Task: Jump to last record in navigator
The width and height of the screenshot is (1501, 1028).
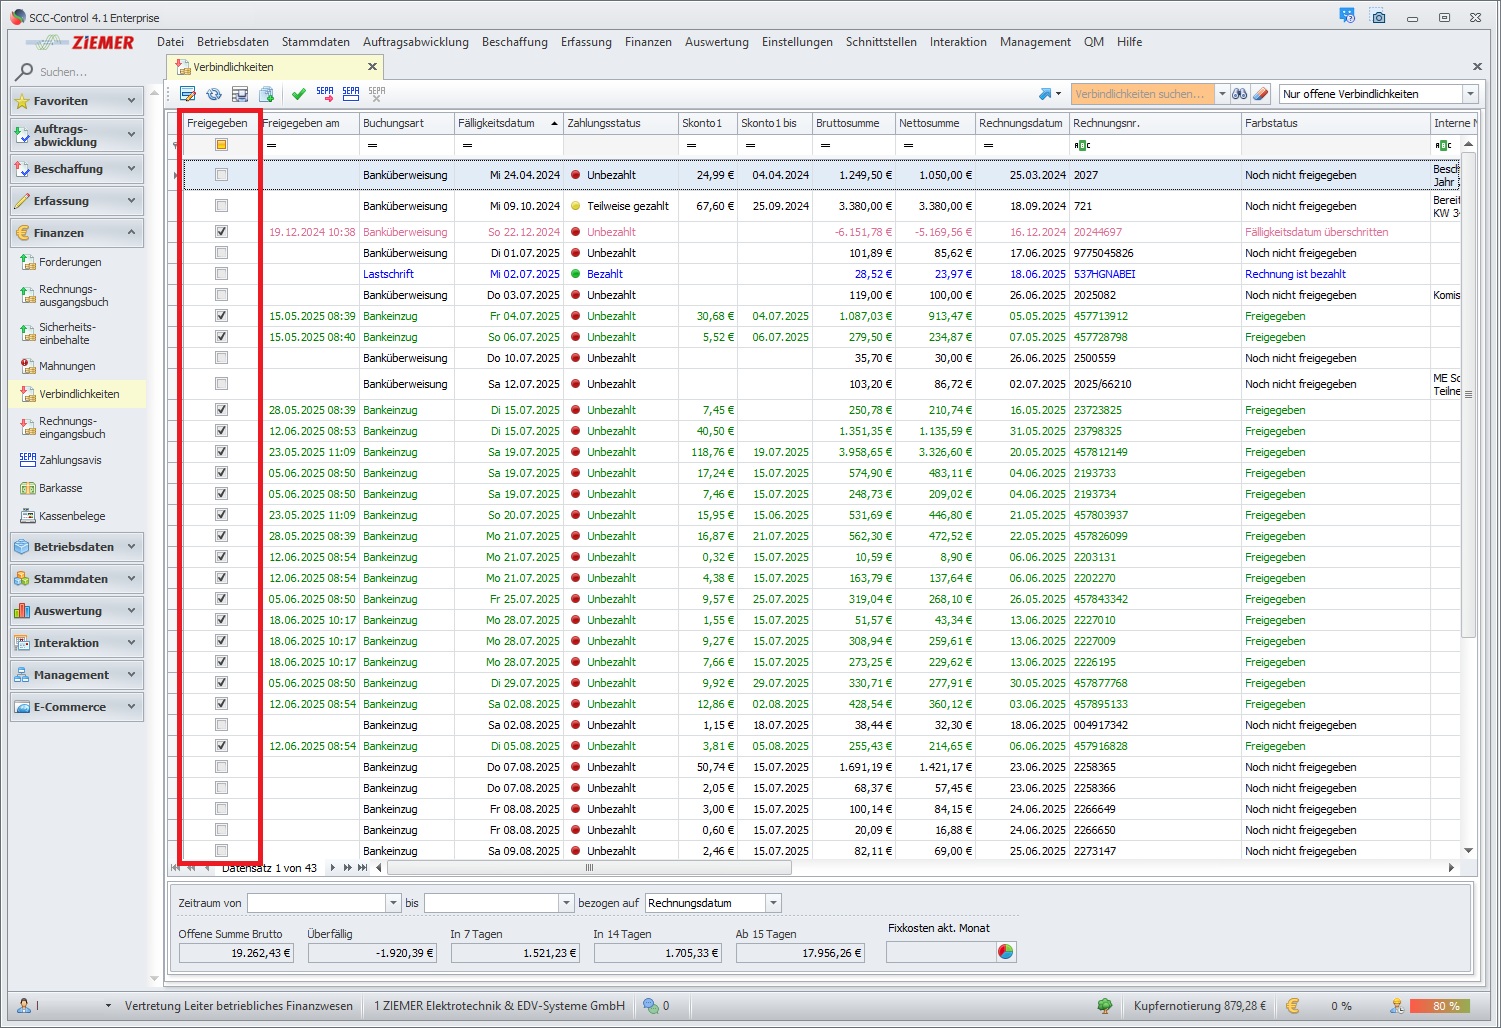Action: click(362, 868)
